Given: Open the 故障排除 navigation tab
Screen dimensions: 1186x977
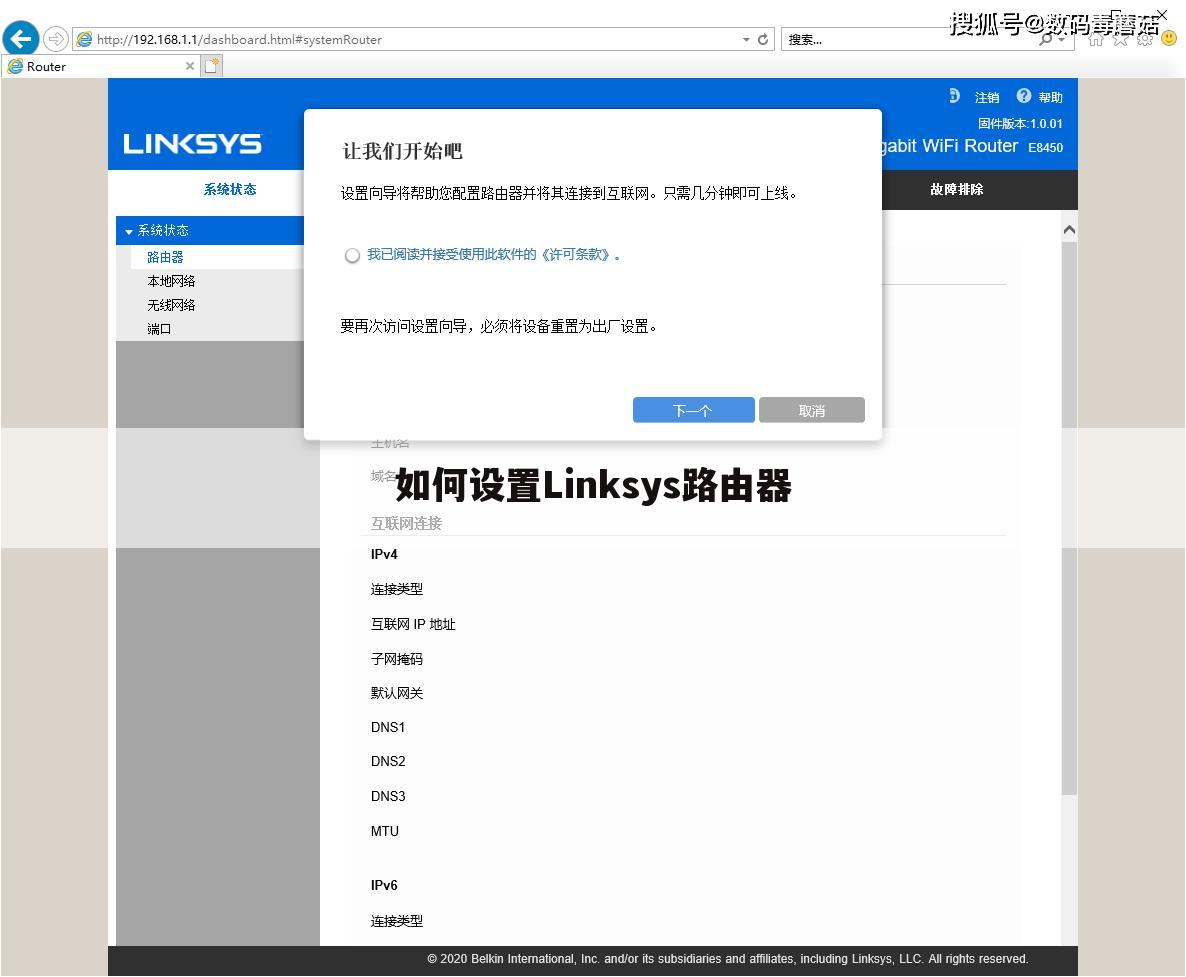Looking at the screenshot, I should click(x=955, y=190).
